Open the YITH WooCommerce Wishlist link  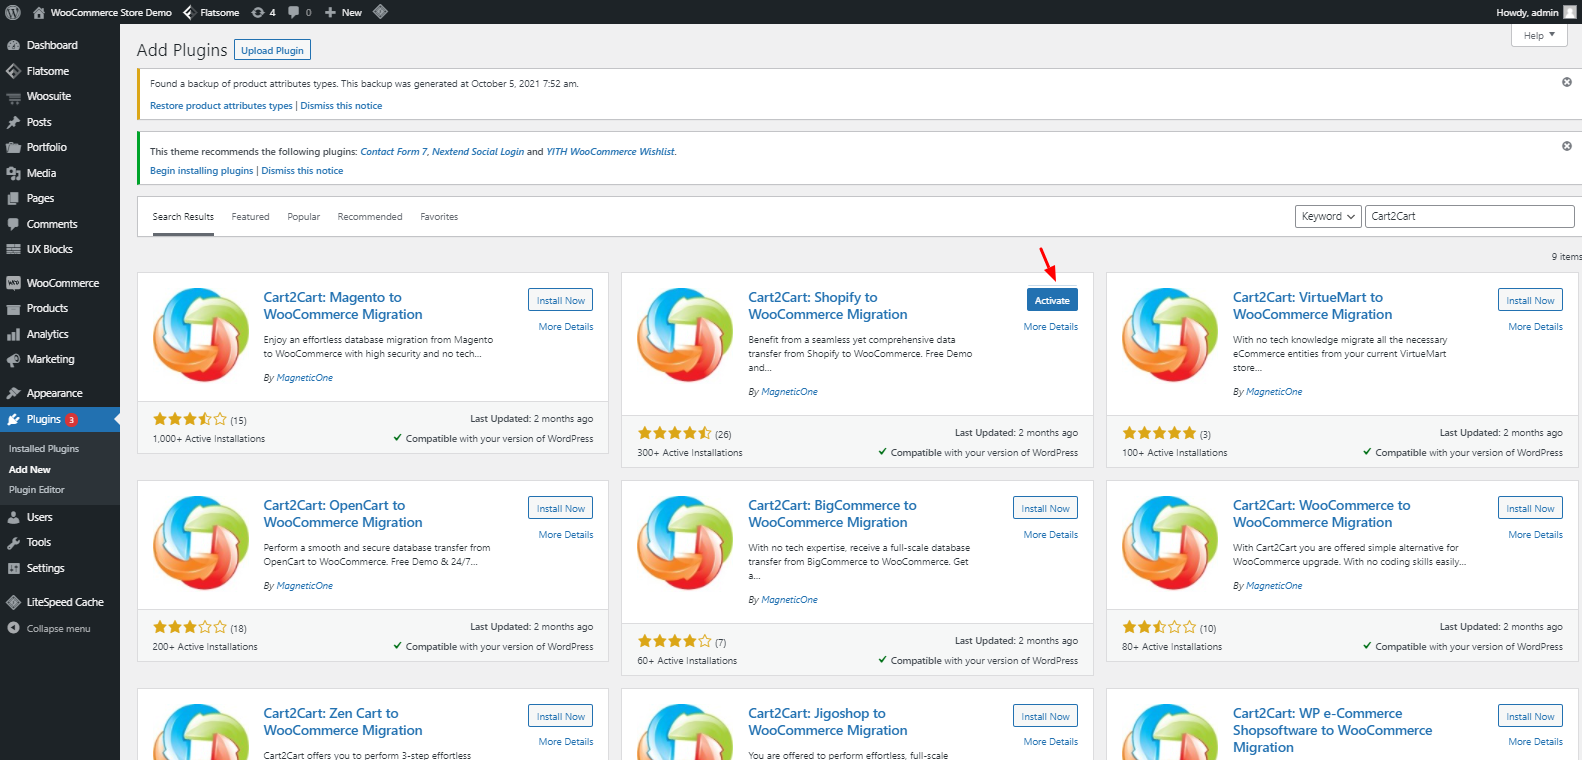[610, 152]
